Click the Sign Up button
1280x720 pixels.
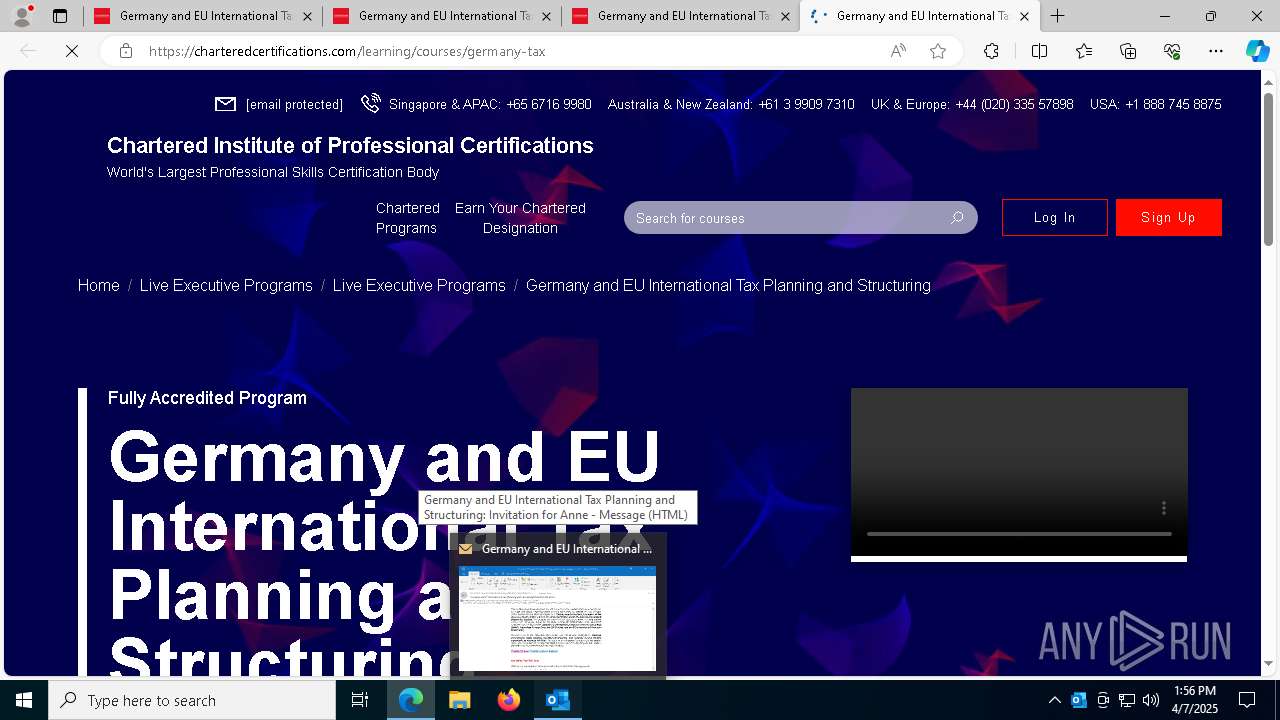1168,217
